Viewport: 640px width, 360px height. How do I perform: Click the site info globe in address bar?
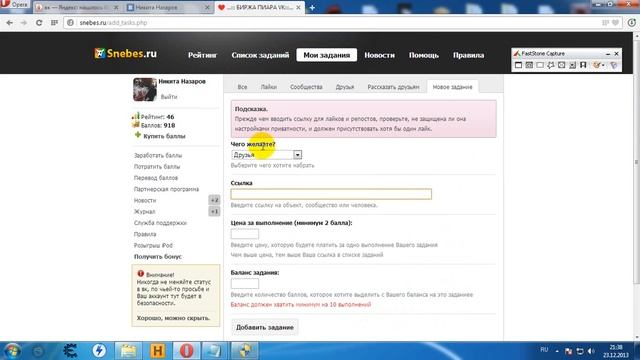pos(70,23)
